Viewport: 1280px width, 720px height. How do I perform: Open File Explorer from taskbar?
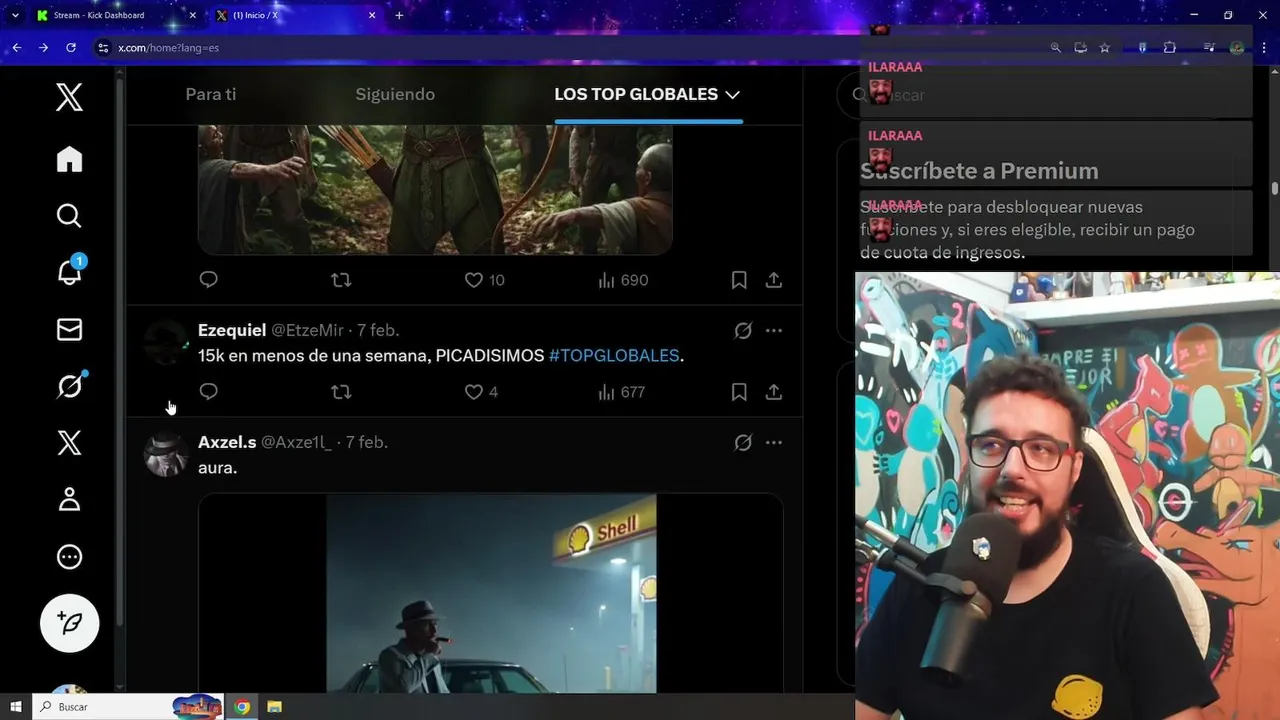[274, 707]
